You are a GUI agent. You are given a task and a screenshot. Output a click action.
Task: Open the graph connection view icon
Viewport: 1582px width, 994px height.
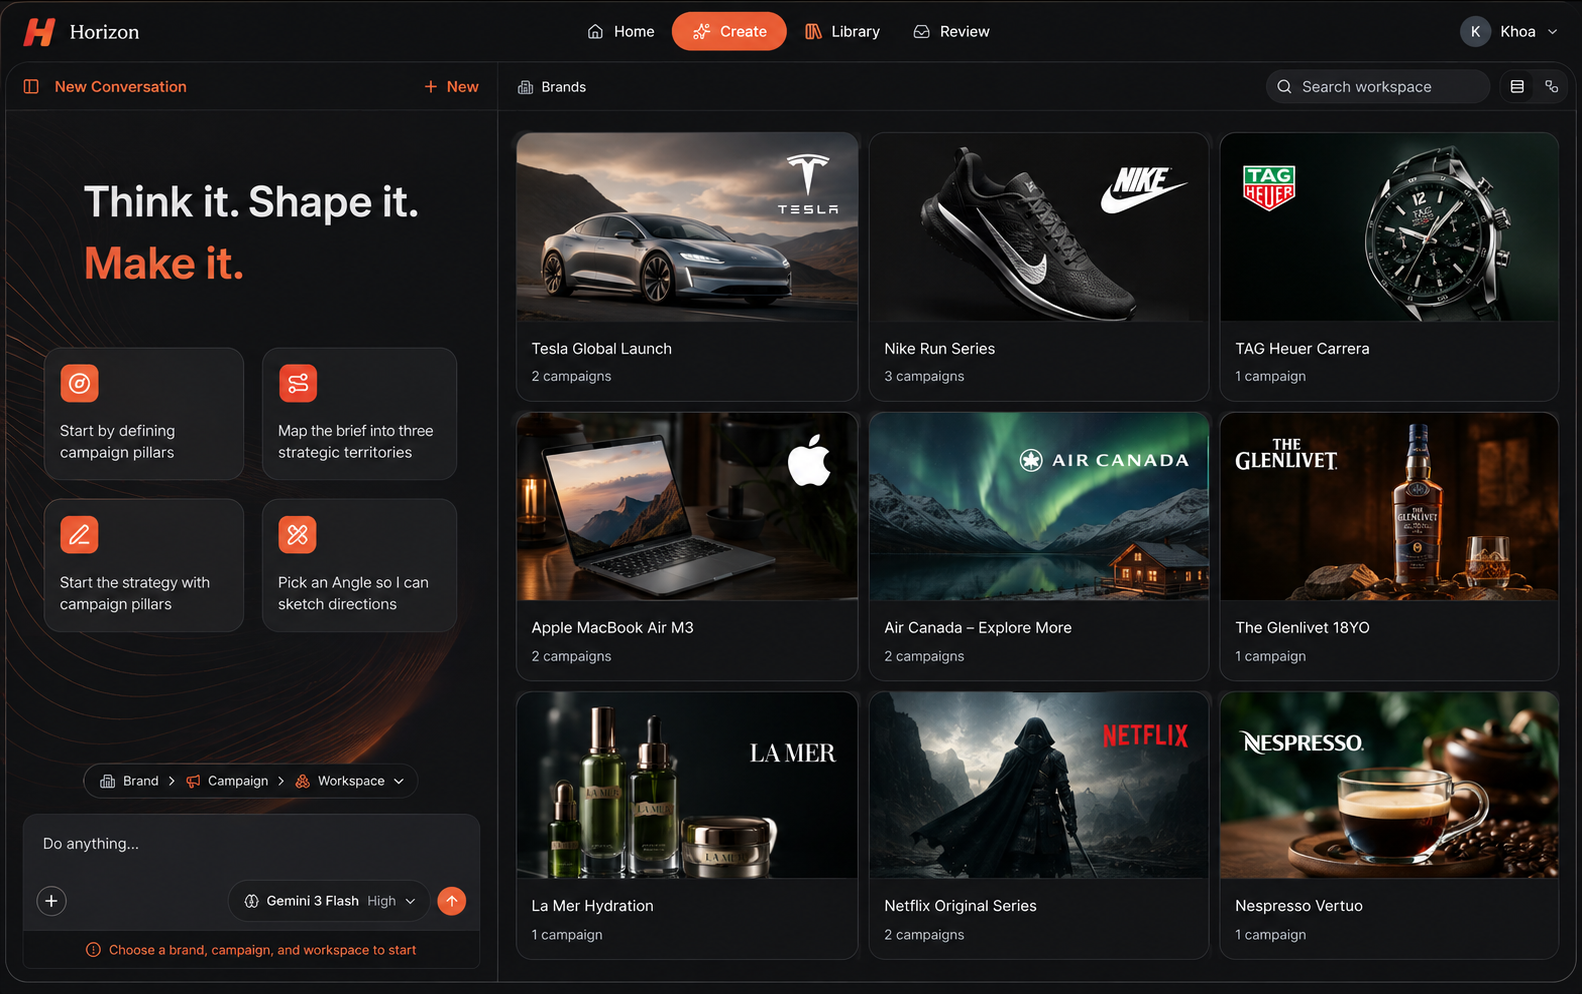pos(1551,87)
